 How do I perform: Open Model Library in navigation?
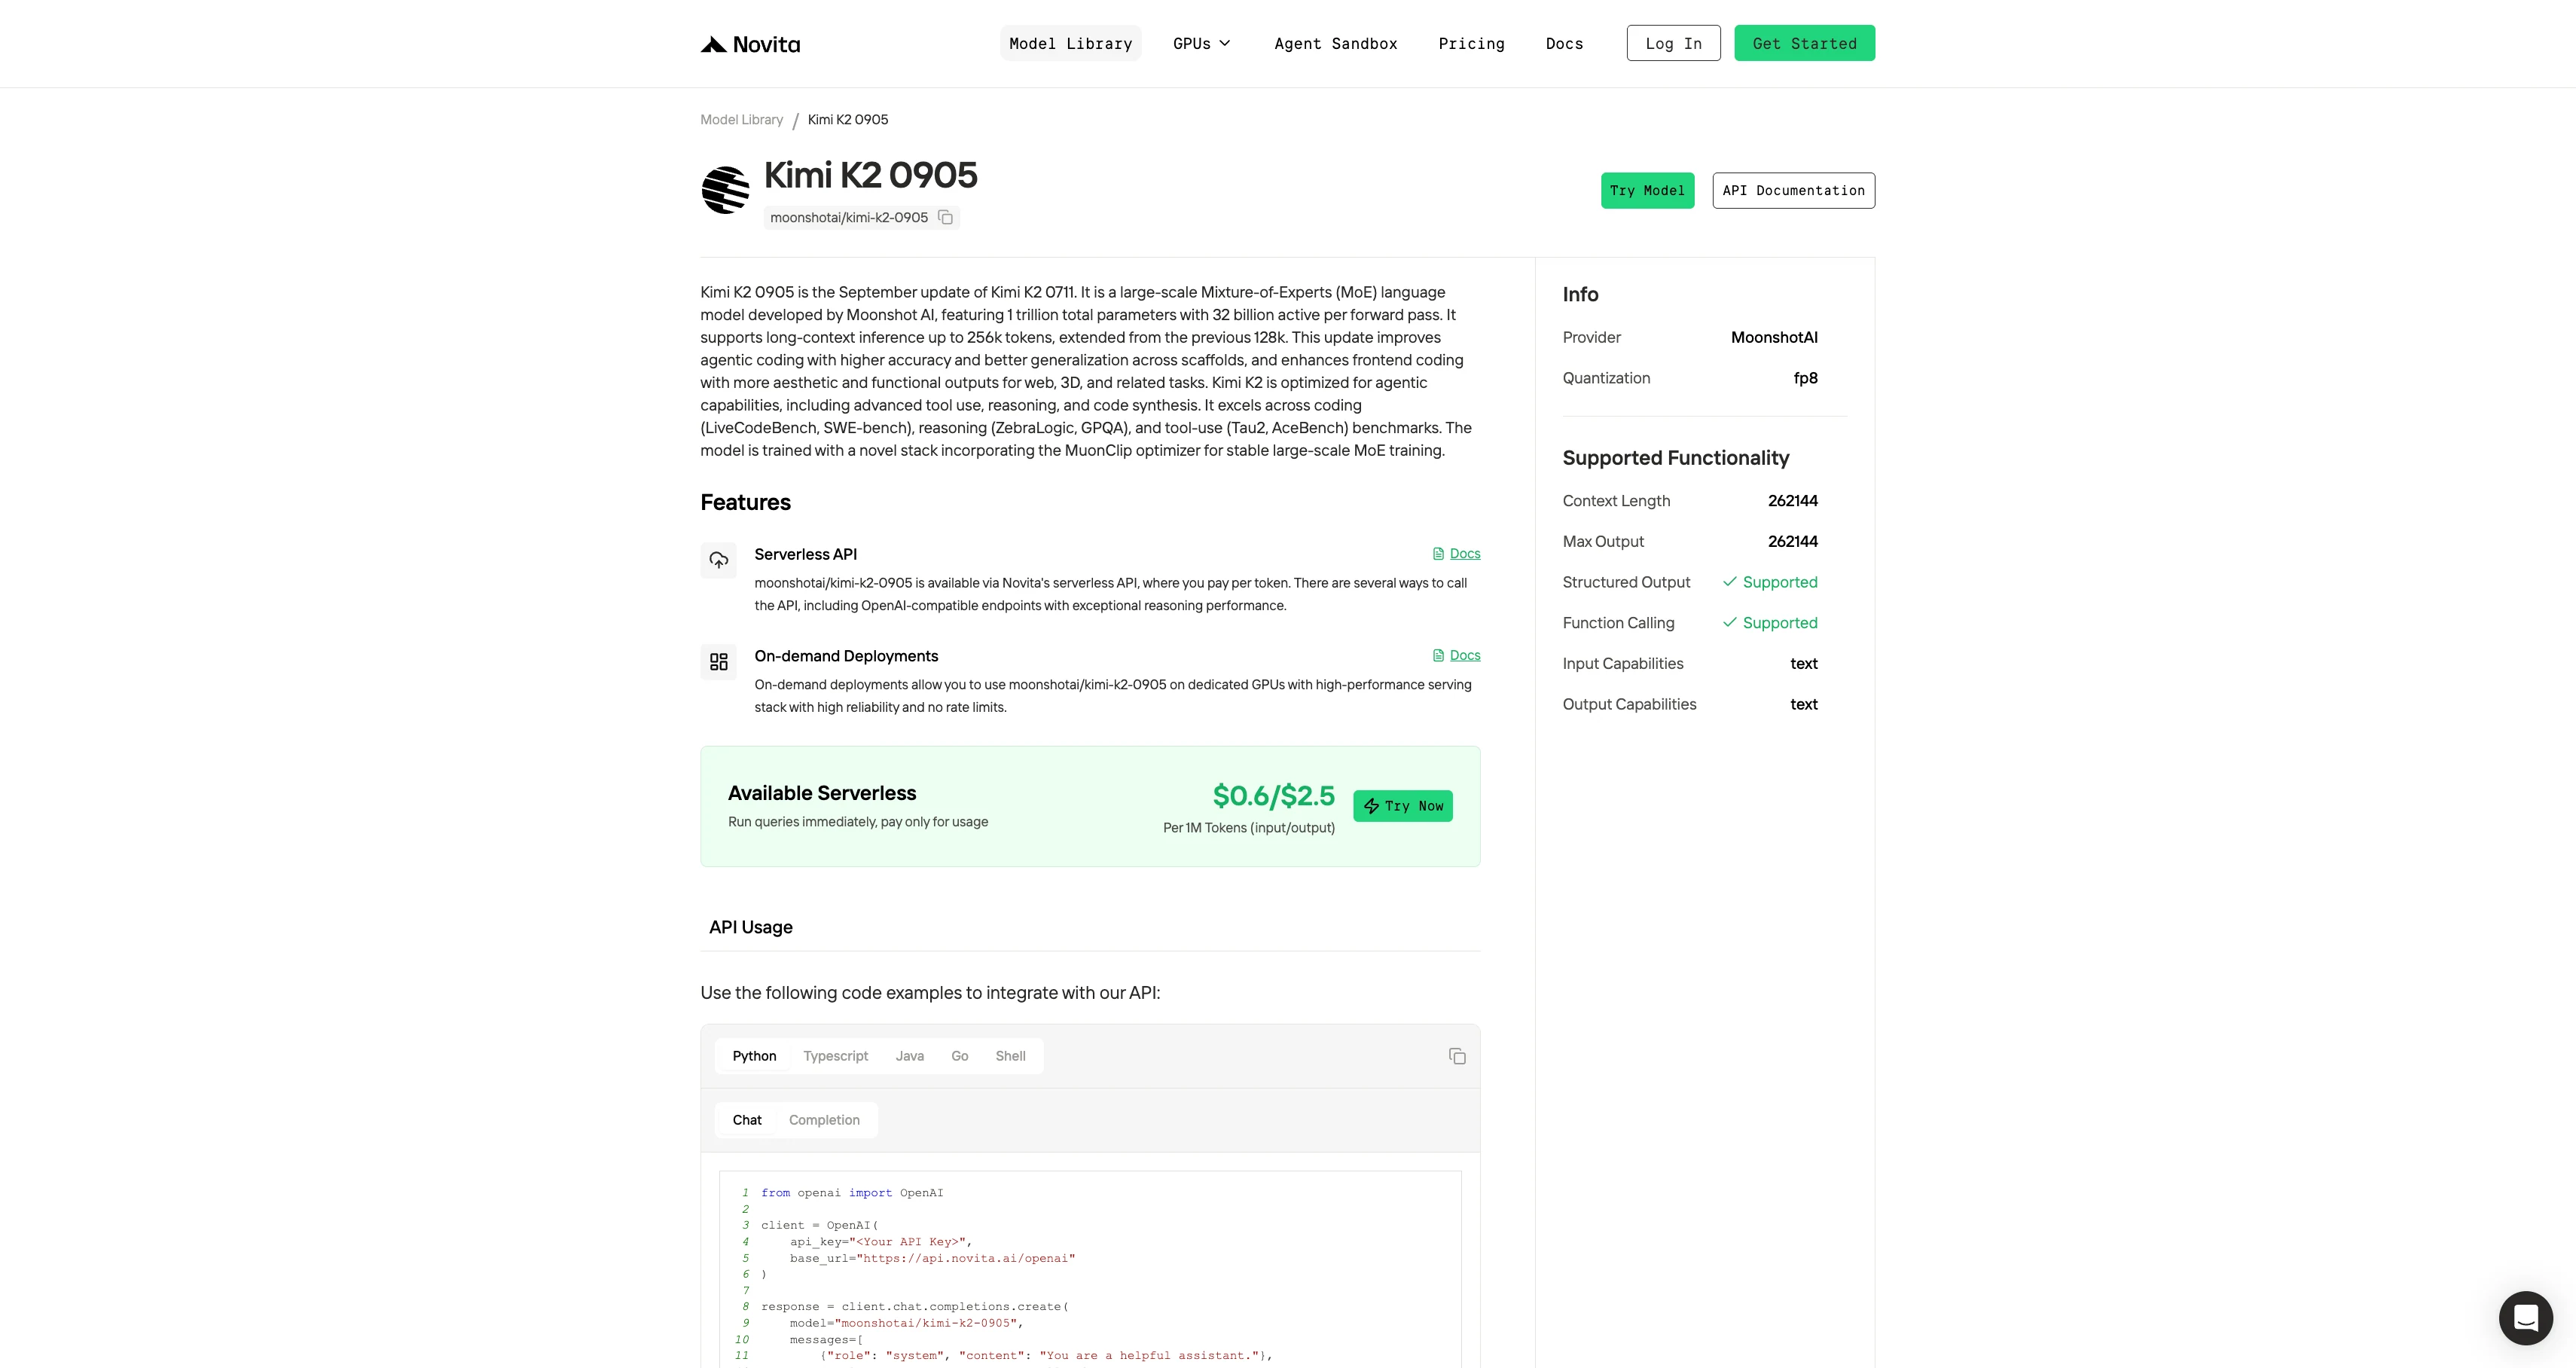point(1070,43)
